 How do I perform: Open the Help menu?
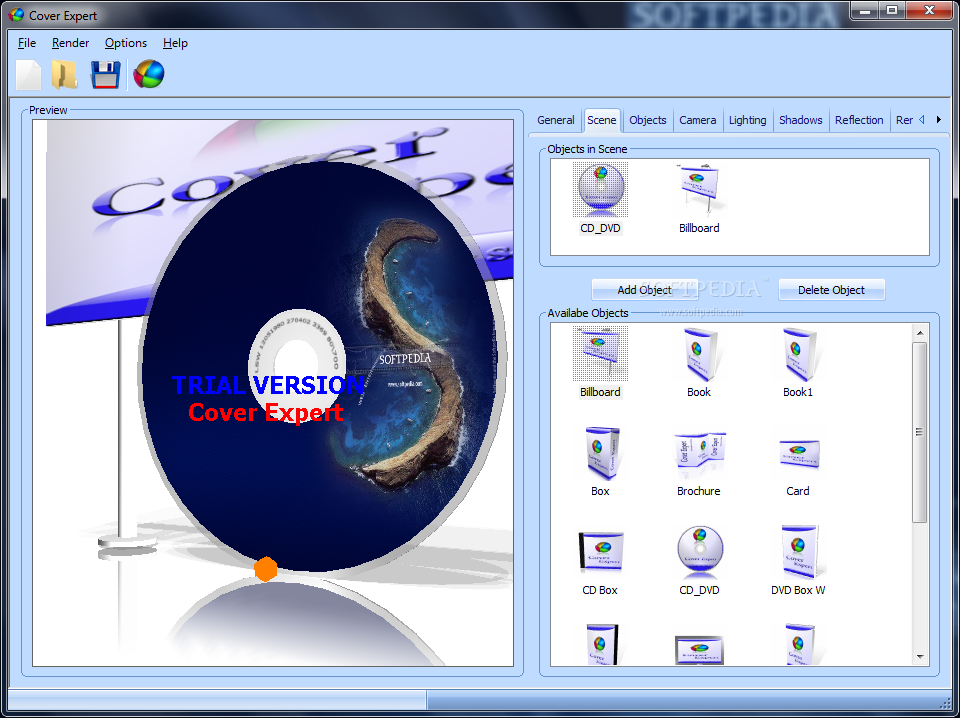[x=175, y=43]
